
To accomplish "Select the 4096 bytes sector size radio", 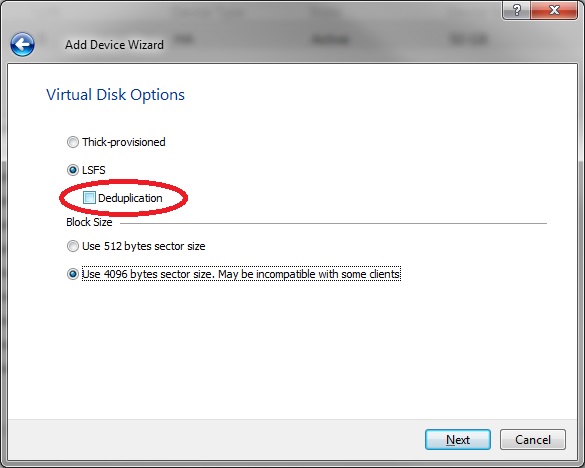I will click(73, 274).
